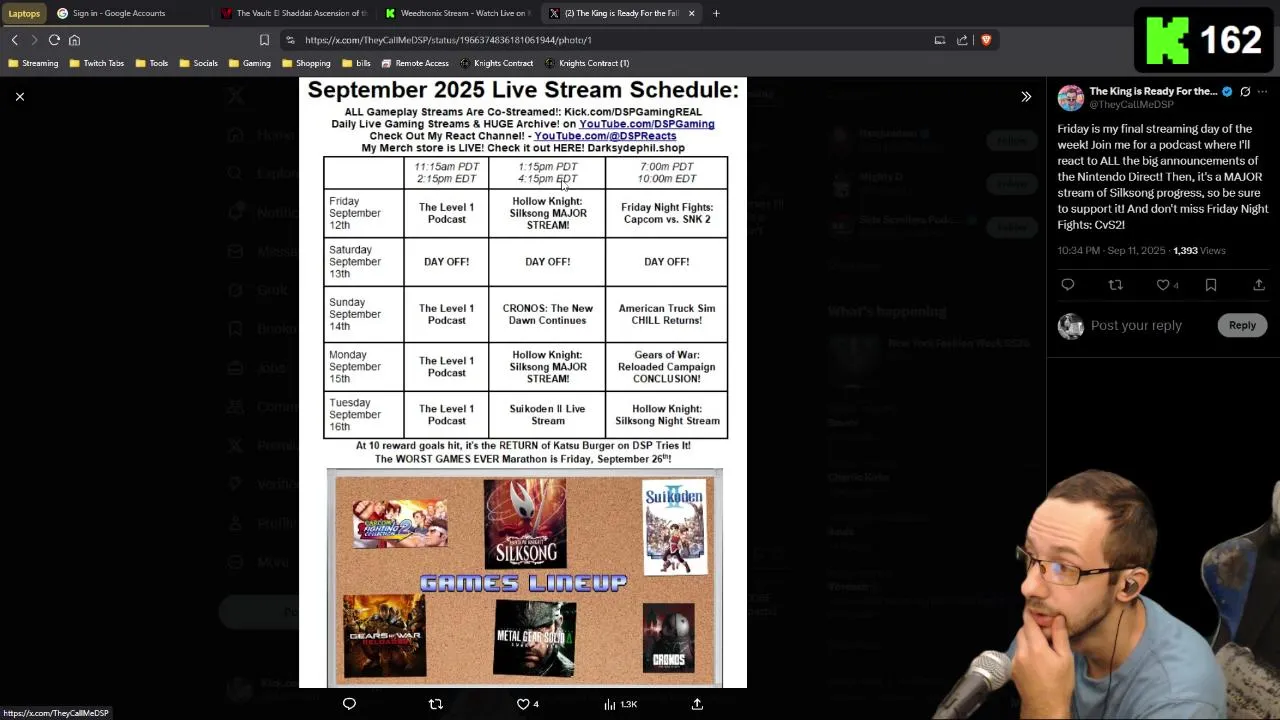1280x720 pixels.
Task: Open the tweet author's profile avatar
Action: click(x=1071, y=97)
